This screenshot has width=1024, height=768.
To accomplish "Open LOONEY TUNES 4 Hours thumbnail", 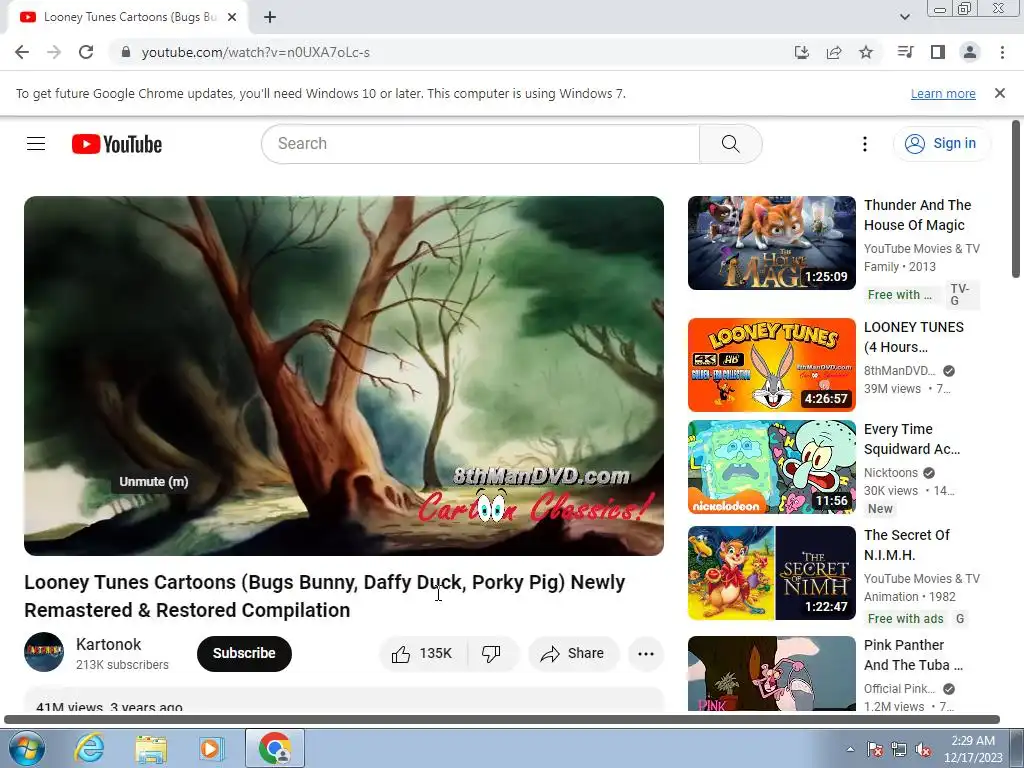I will (771, 364).
